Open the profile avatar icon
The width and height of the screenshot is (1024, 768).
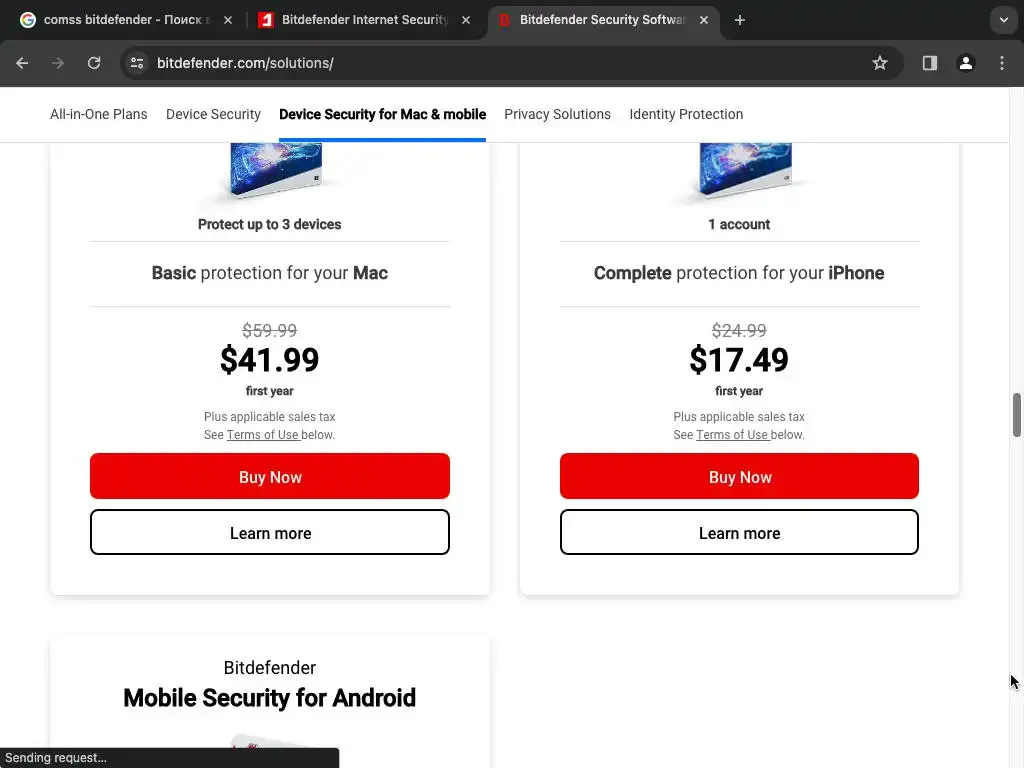(965, 63)
